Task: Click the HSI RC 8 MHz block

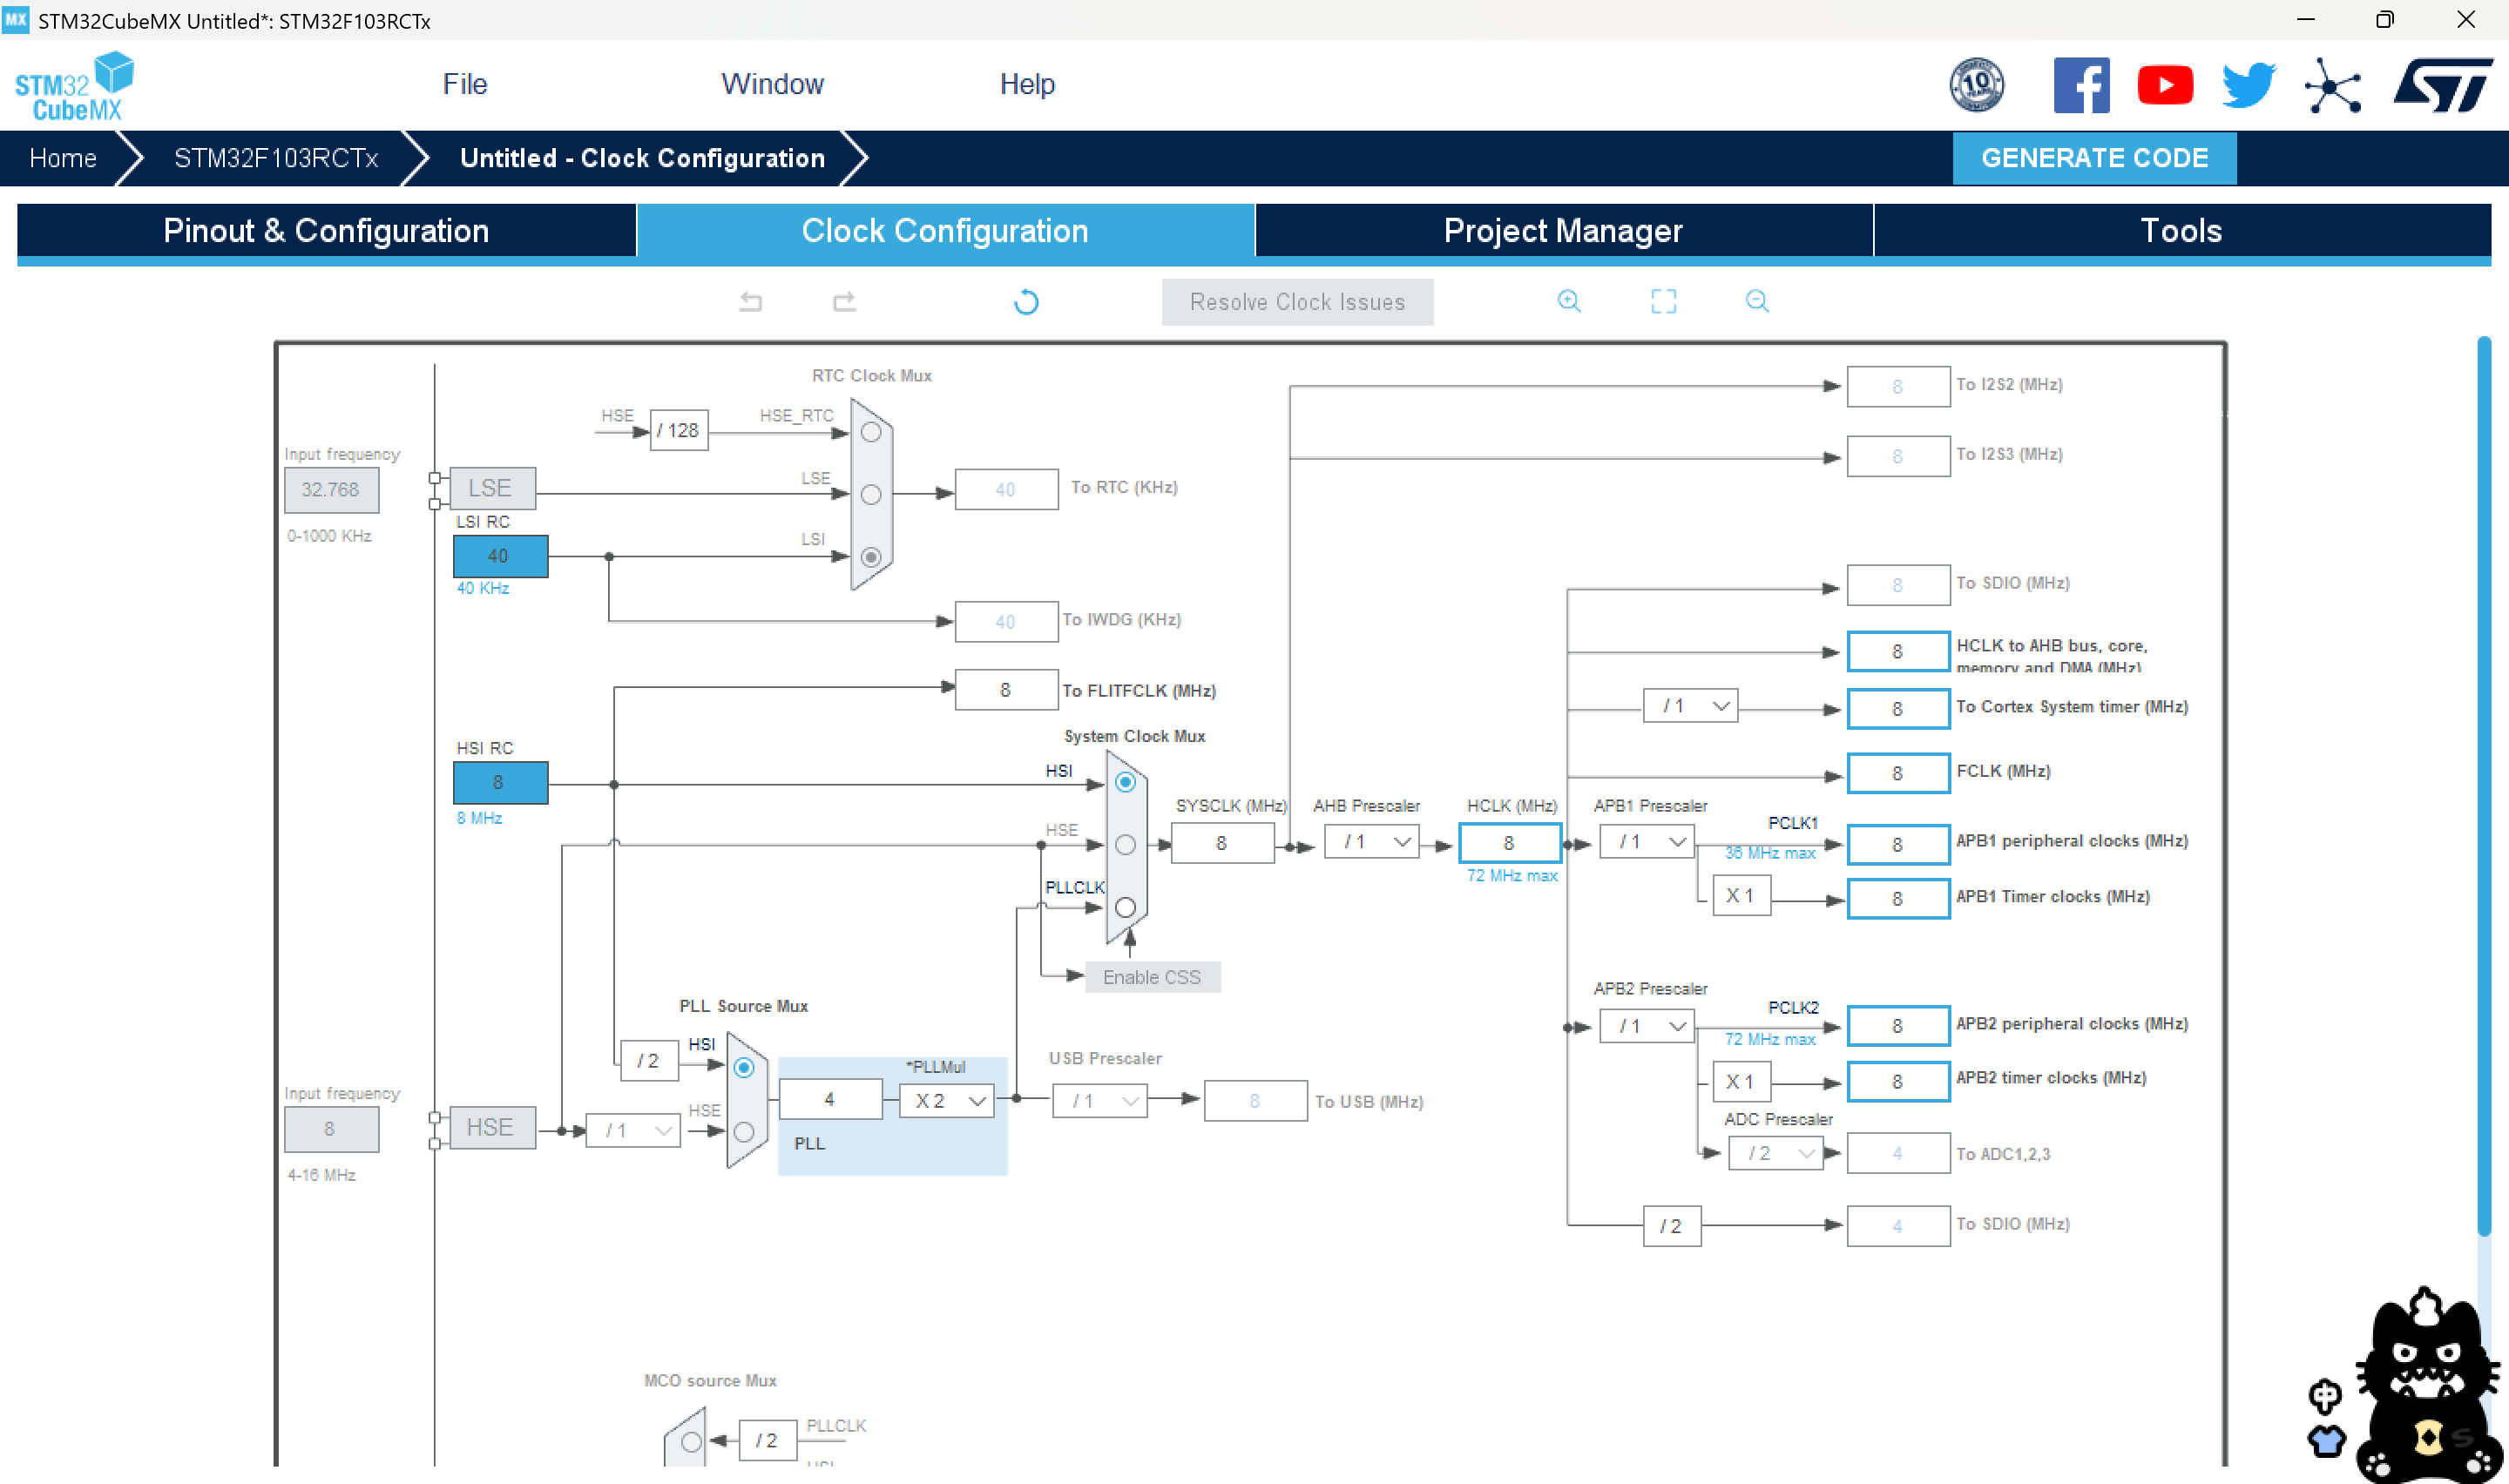Action: click(500, 782)
